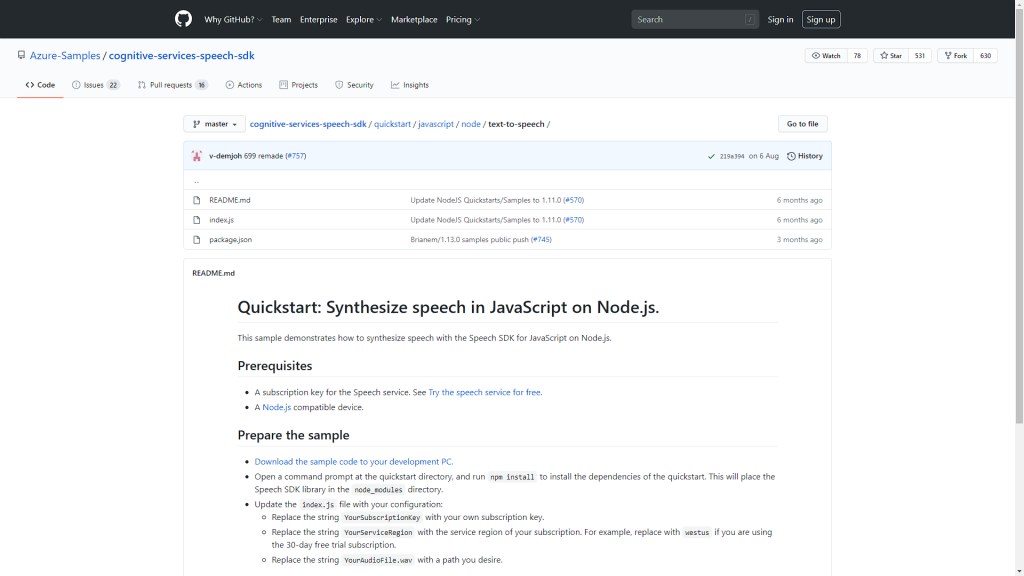Click the repository book icon beside Azure-Samples

(x=22, y=56)
